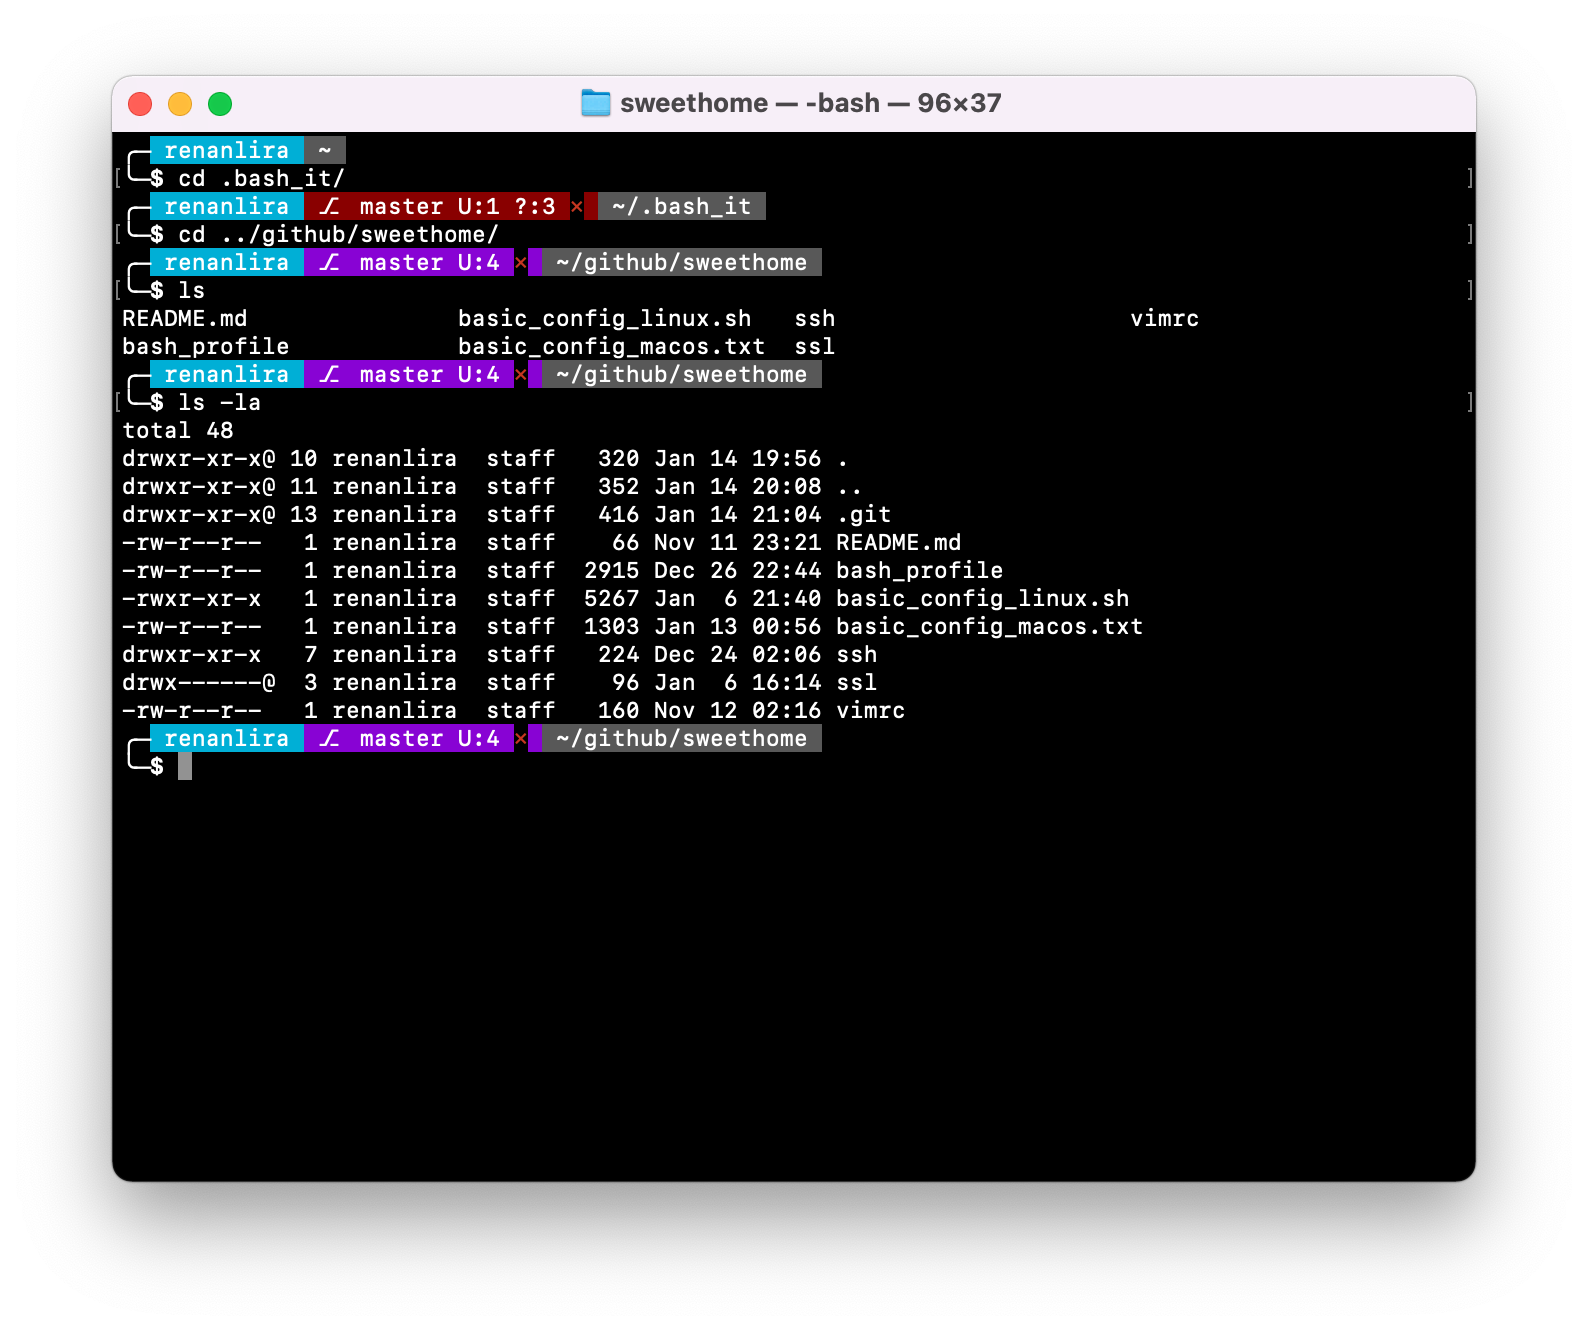Click 'vimrc' in the short ls output
This screenshot has height=1330, width=1588.
coord(1165,319)
